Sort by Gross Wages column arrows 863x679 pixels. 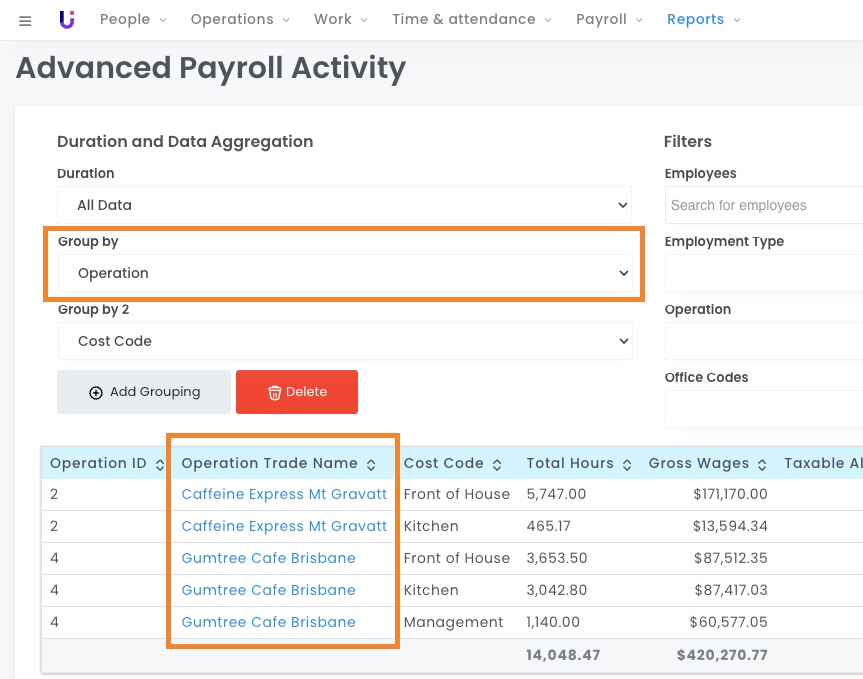(762, 464)
